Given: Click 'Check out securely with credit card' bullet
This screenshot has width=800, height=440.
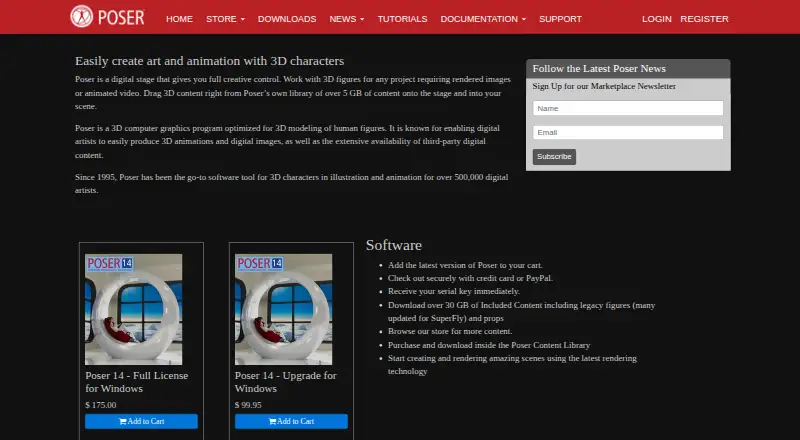Looking at the screenshot, I should 470,278.
